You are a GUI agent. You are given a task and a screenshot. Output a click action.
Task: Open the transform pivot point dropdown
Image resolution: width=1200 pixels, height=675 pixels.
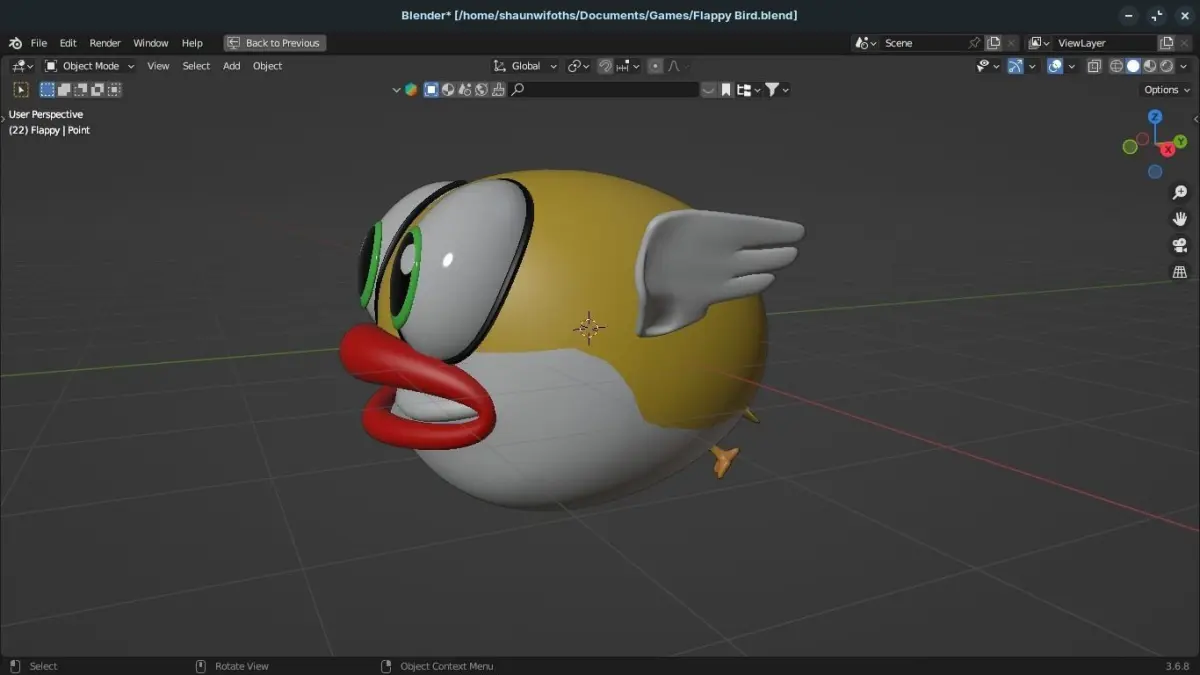tap(579, 66)
